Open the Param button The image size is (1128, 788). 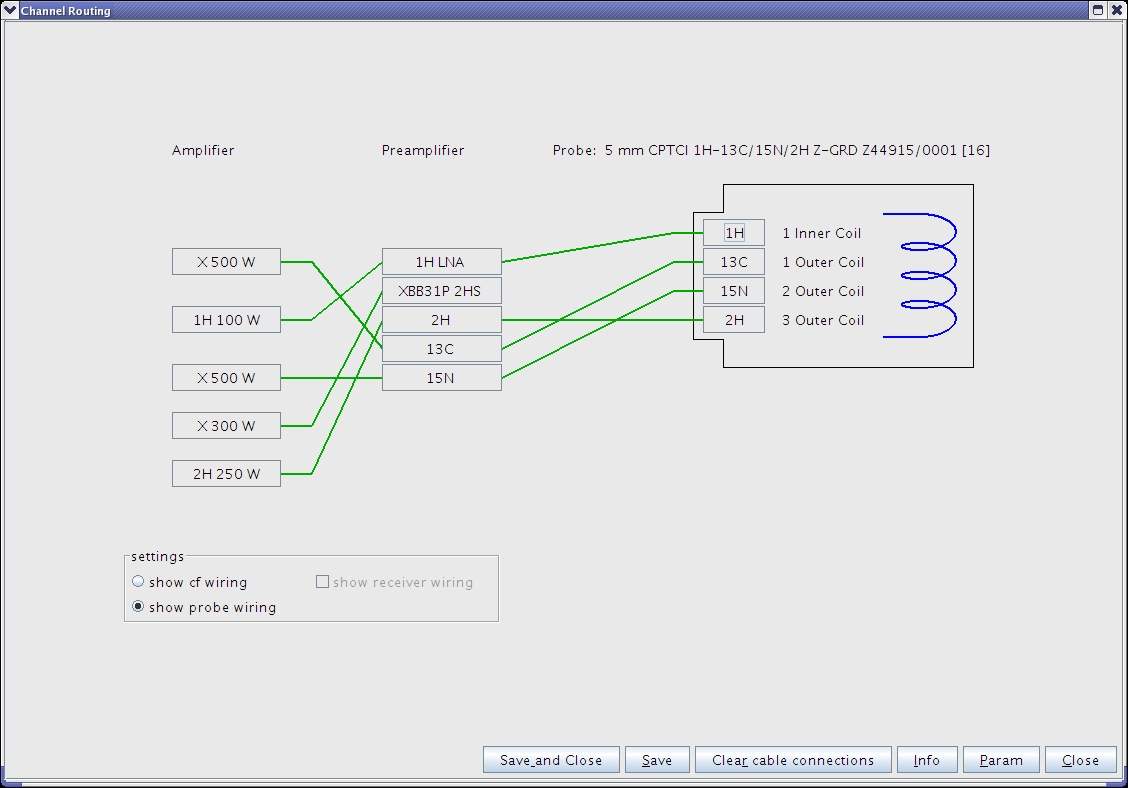click(1001, 760)
